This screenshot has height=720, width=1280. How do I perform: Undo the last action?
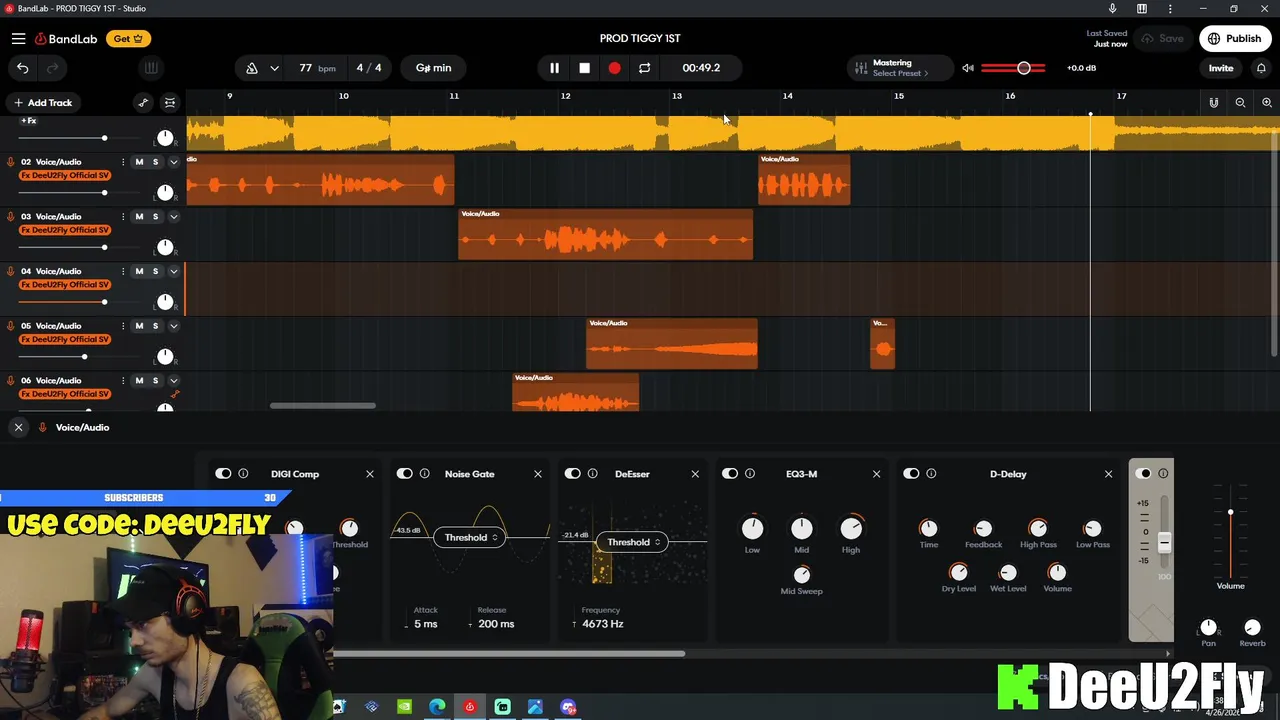click(x=22, y=68)
